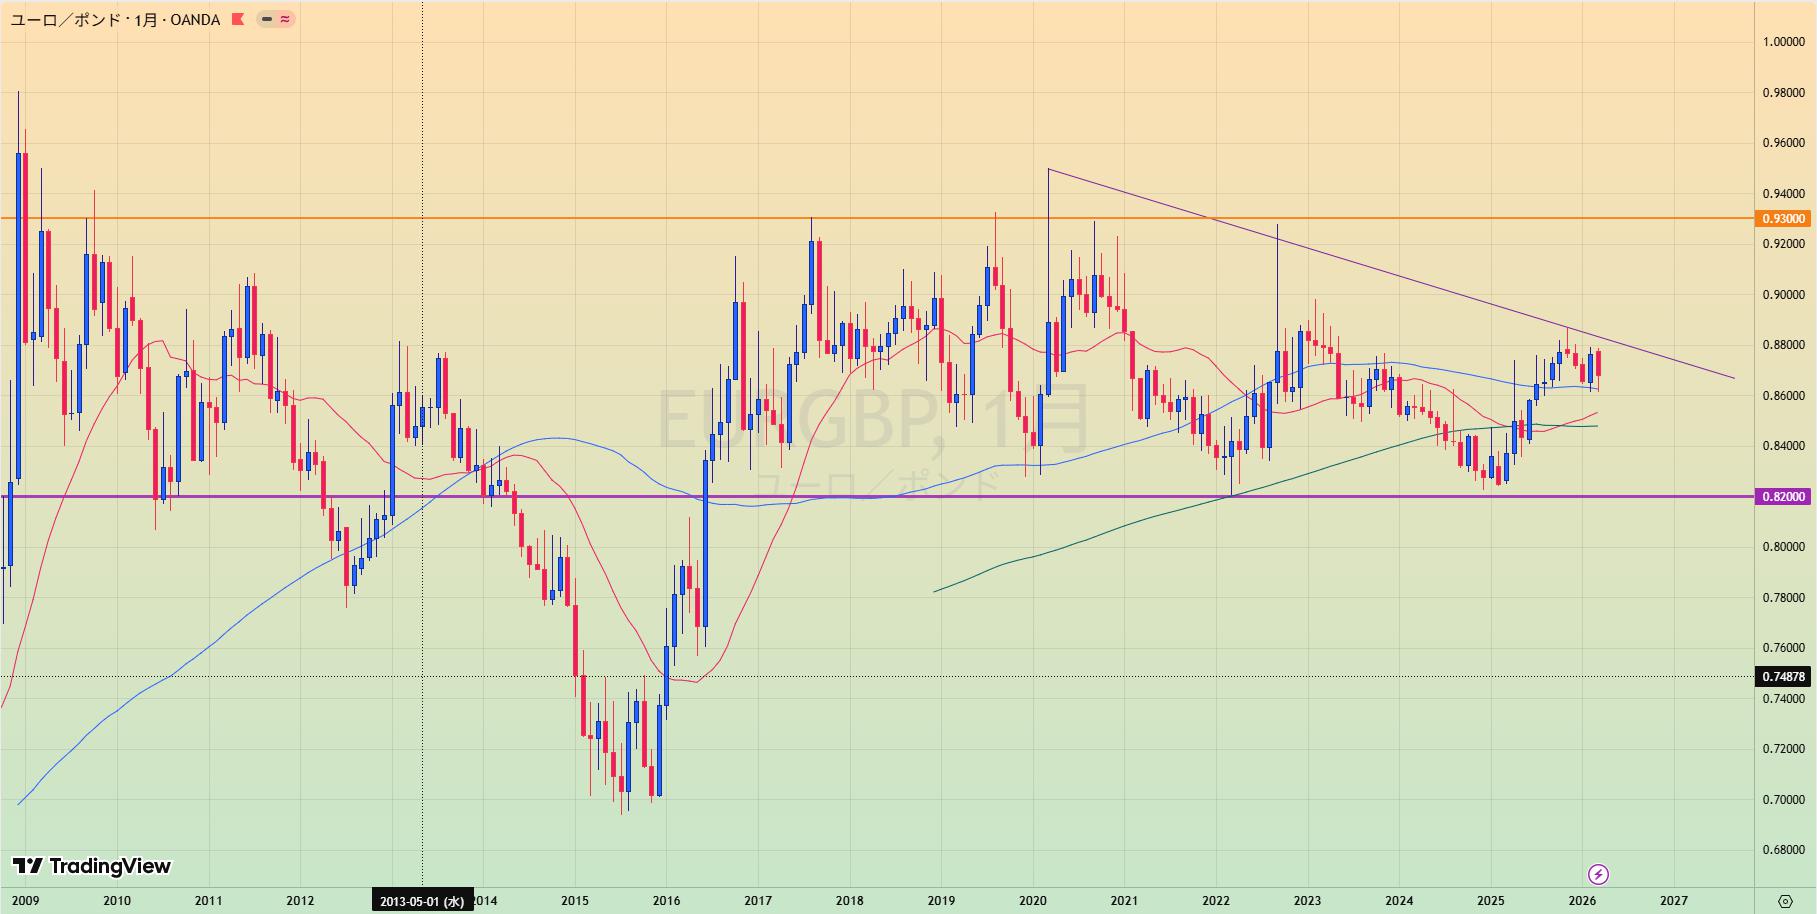This screenshot has height=914, width=1817.
Task: Click the 2013-05-01 date label on the time axis
Action: click(x=421, y=901)
